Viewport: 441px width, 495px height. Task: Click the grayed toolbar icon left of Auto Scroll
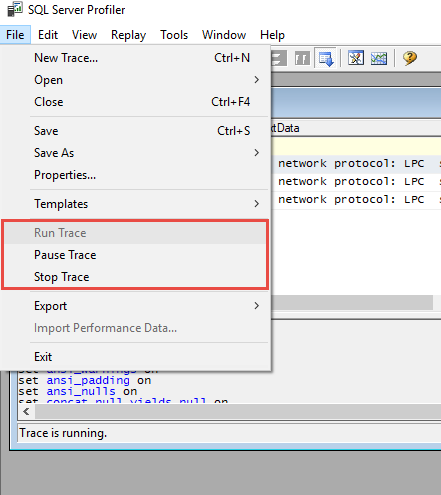tap(302, 59)
